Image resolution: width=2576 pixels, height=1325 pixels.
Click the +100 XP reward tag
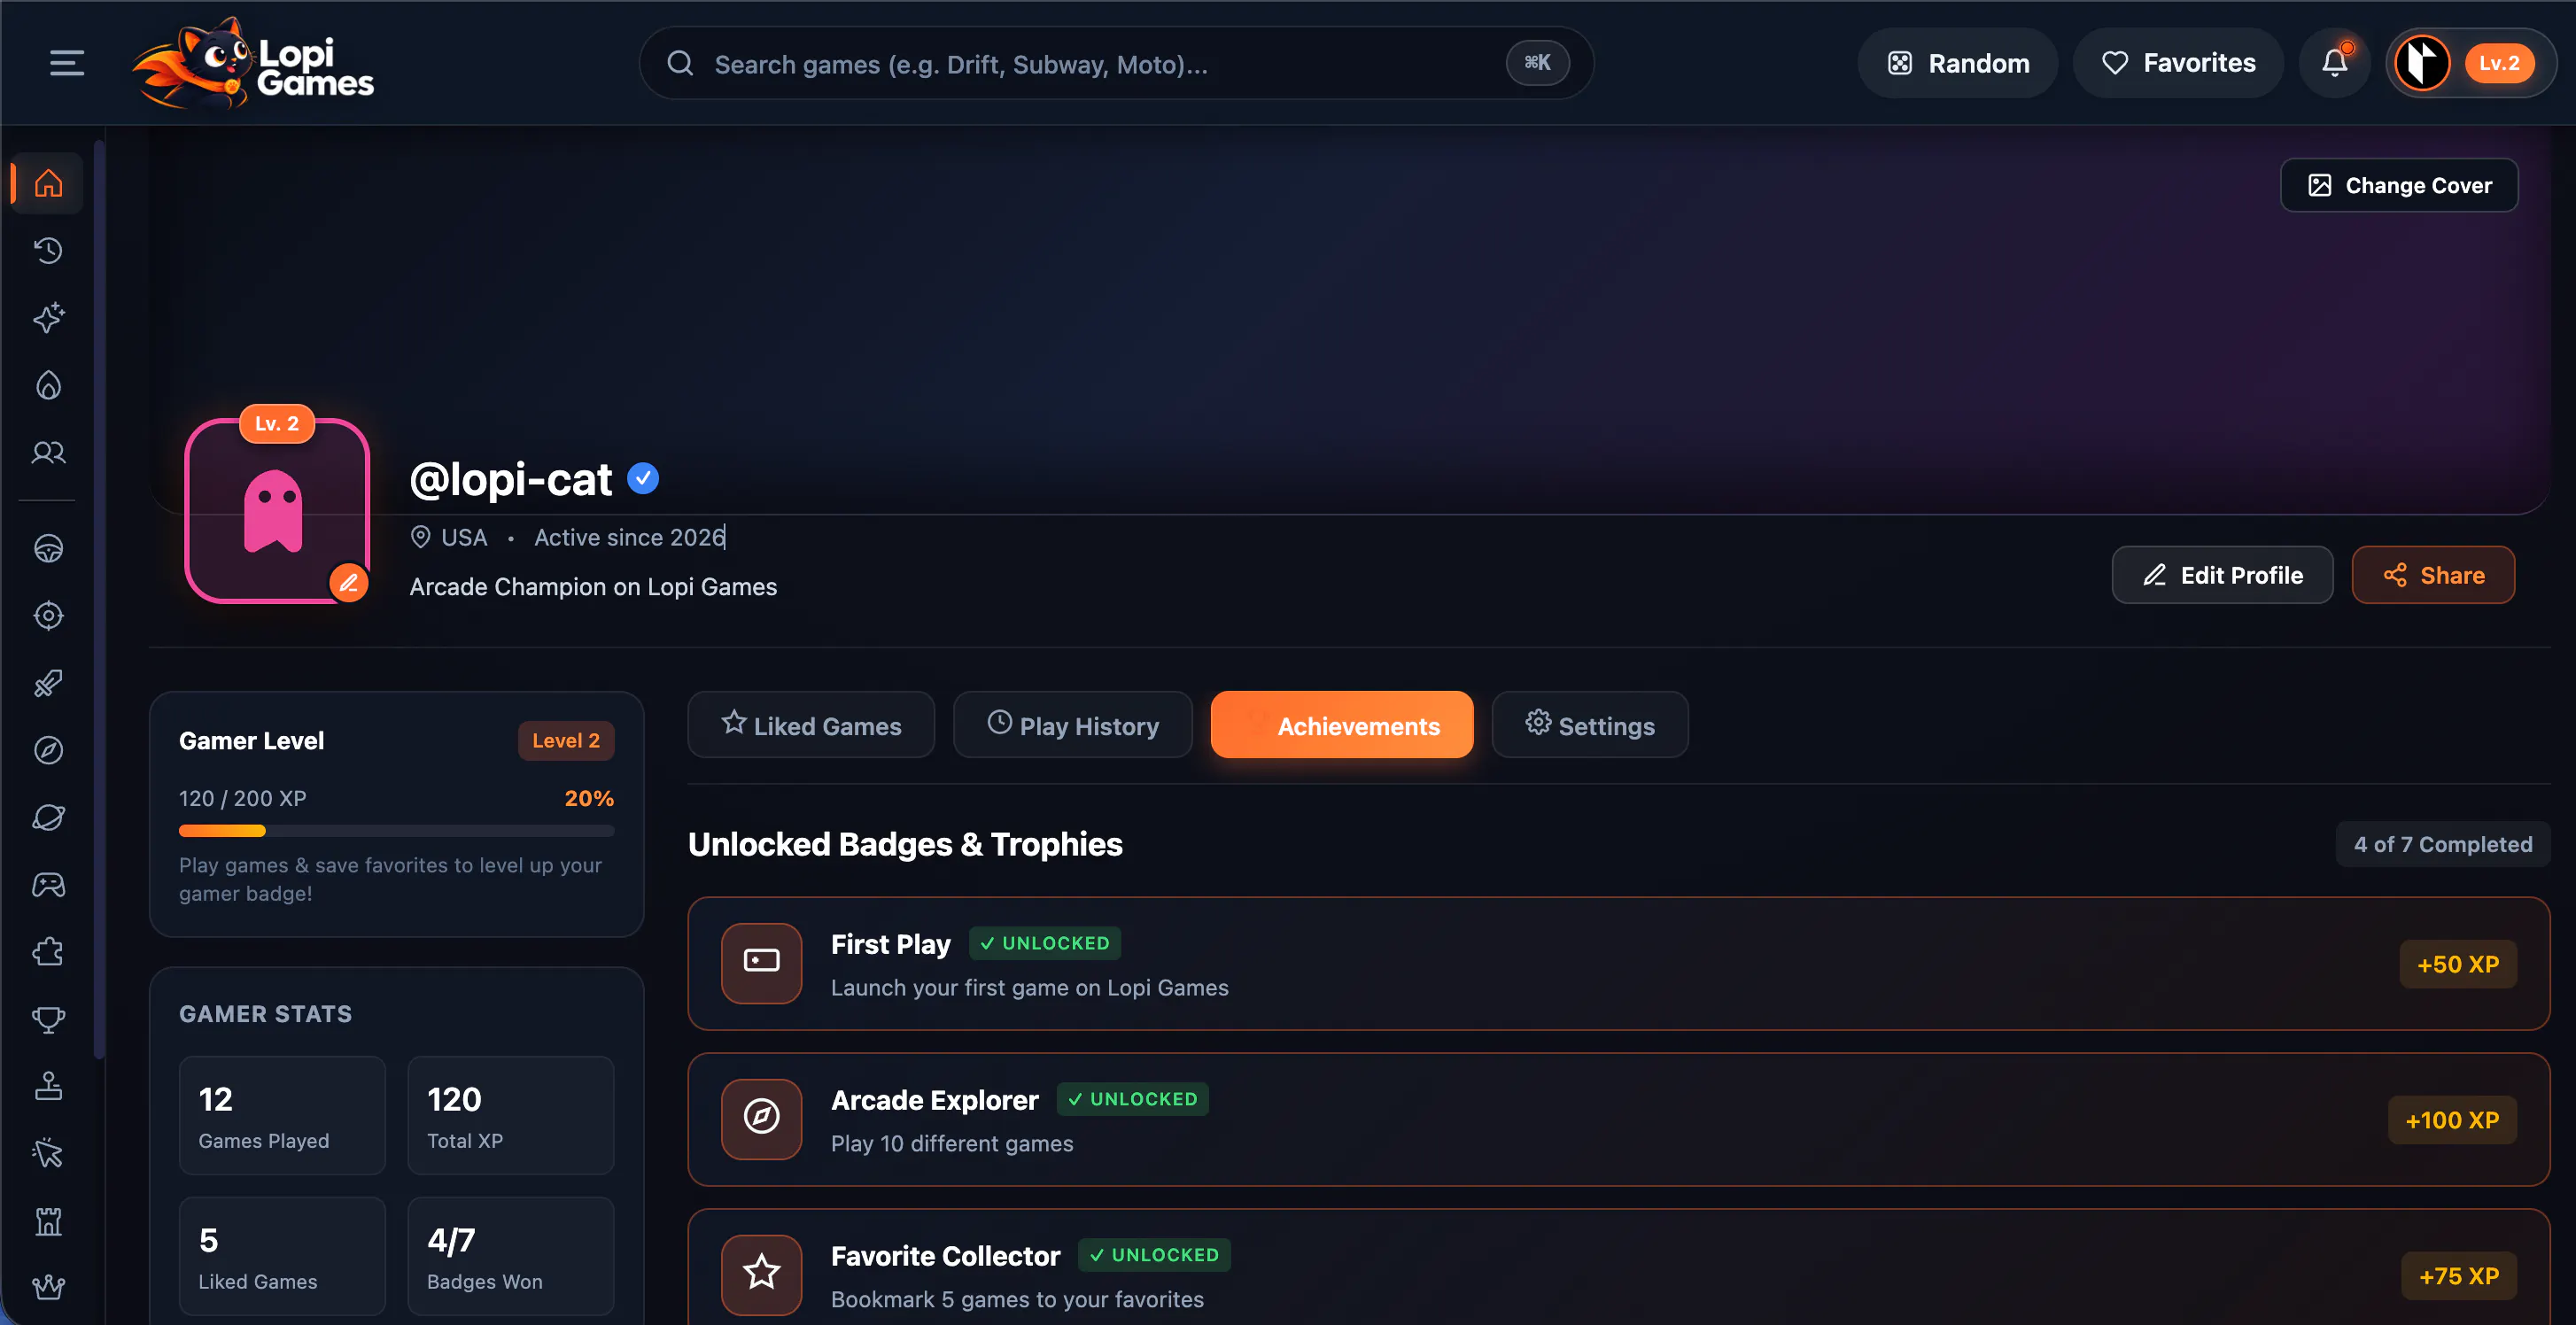coord(2452,1120)
